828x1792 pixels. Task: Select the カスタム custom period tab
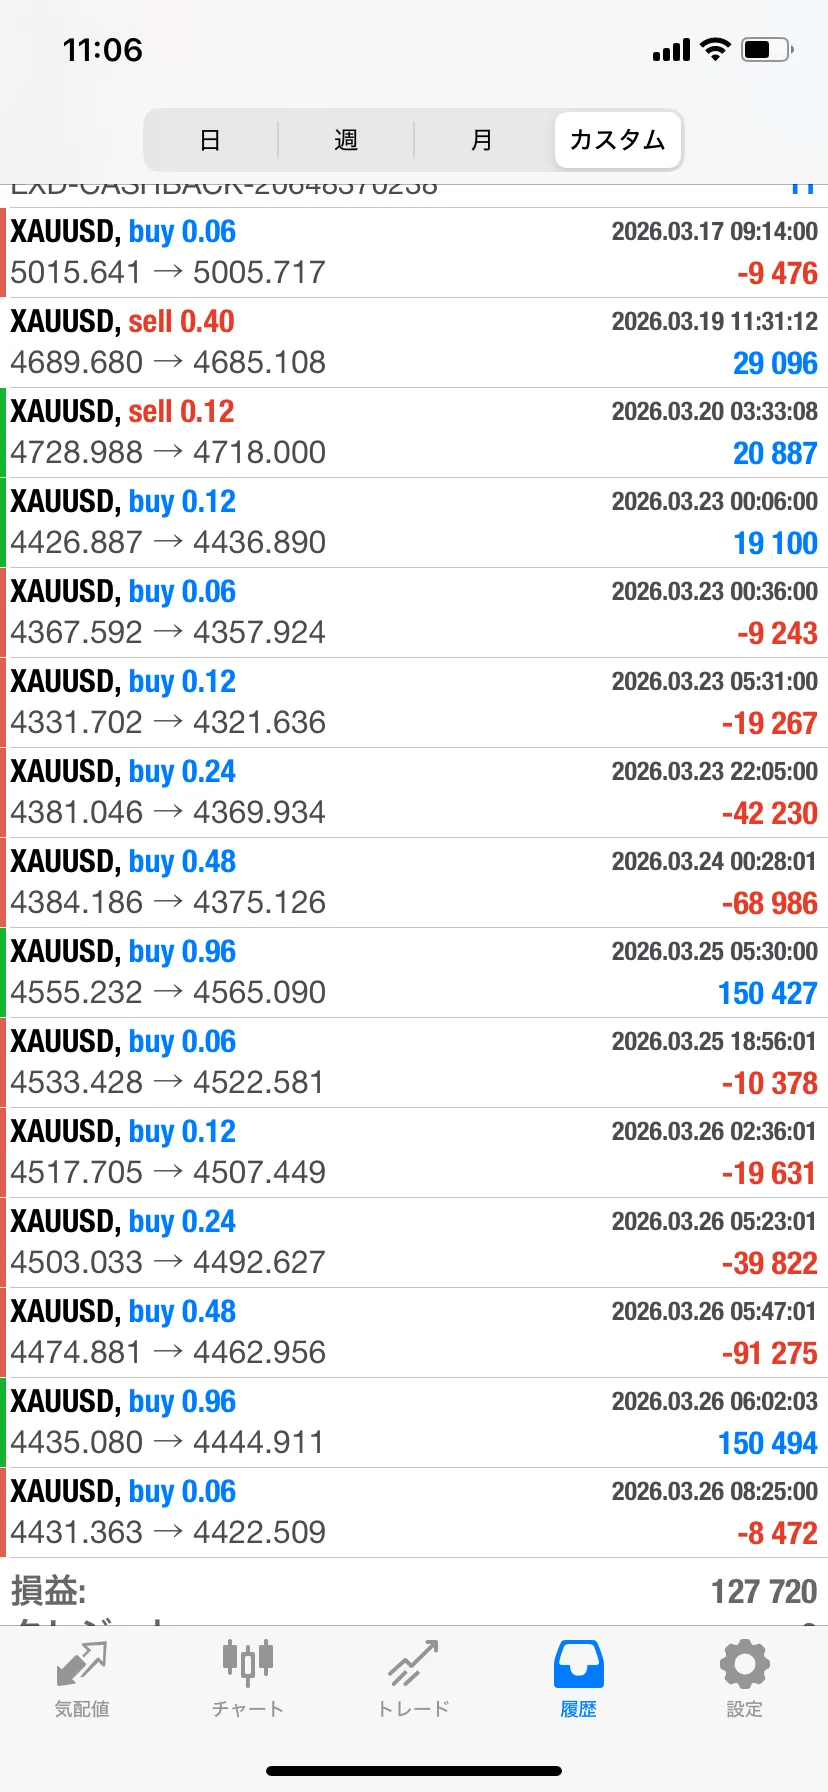(618, 140)
